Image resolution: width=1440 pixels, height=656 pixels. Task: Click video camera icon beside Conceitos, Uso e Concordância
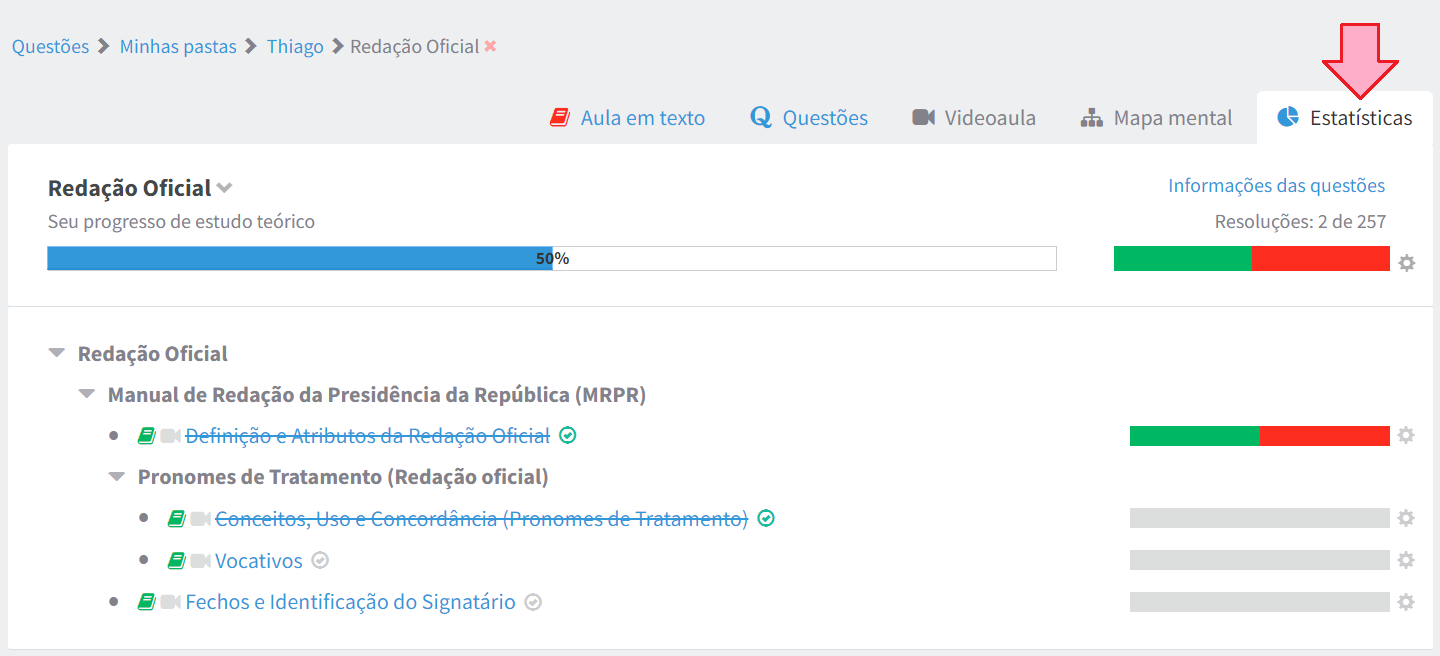click(x=200, y=519)
